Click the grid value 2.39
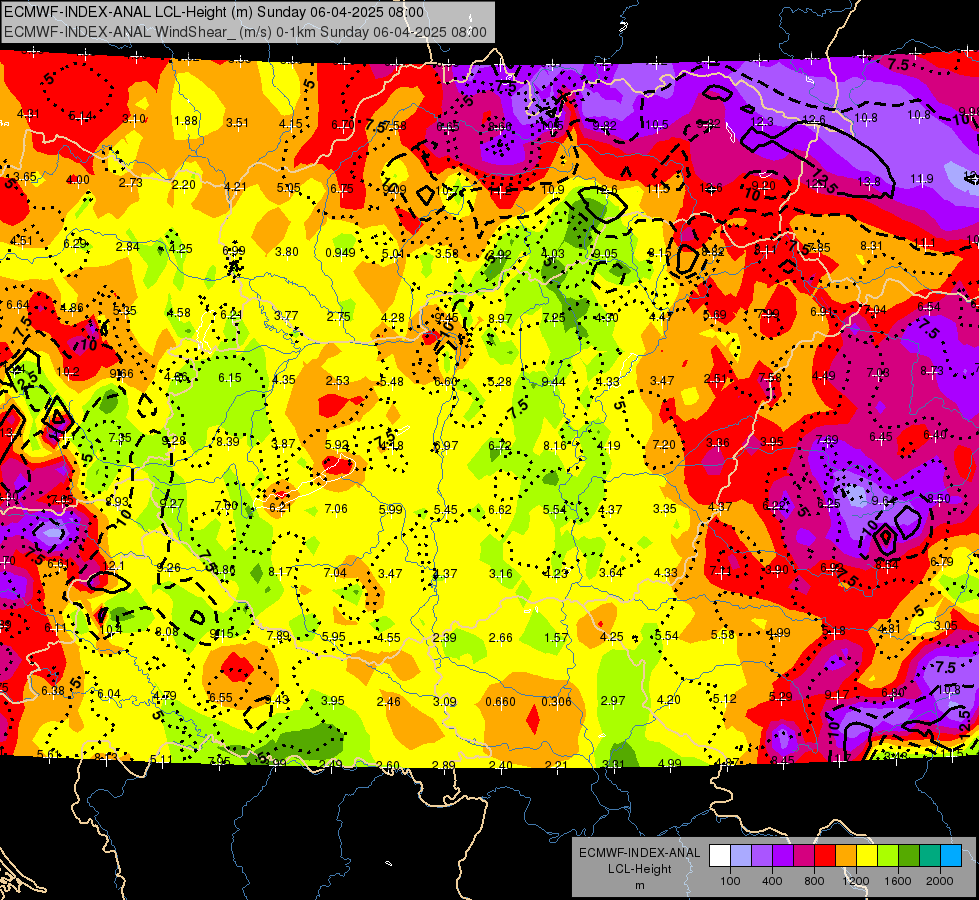The width and height of the screenshot is (979, 900). tap(445, 638)
